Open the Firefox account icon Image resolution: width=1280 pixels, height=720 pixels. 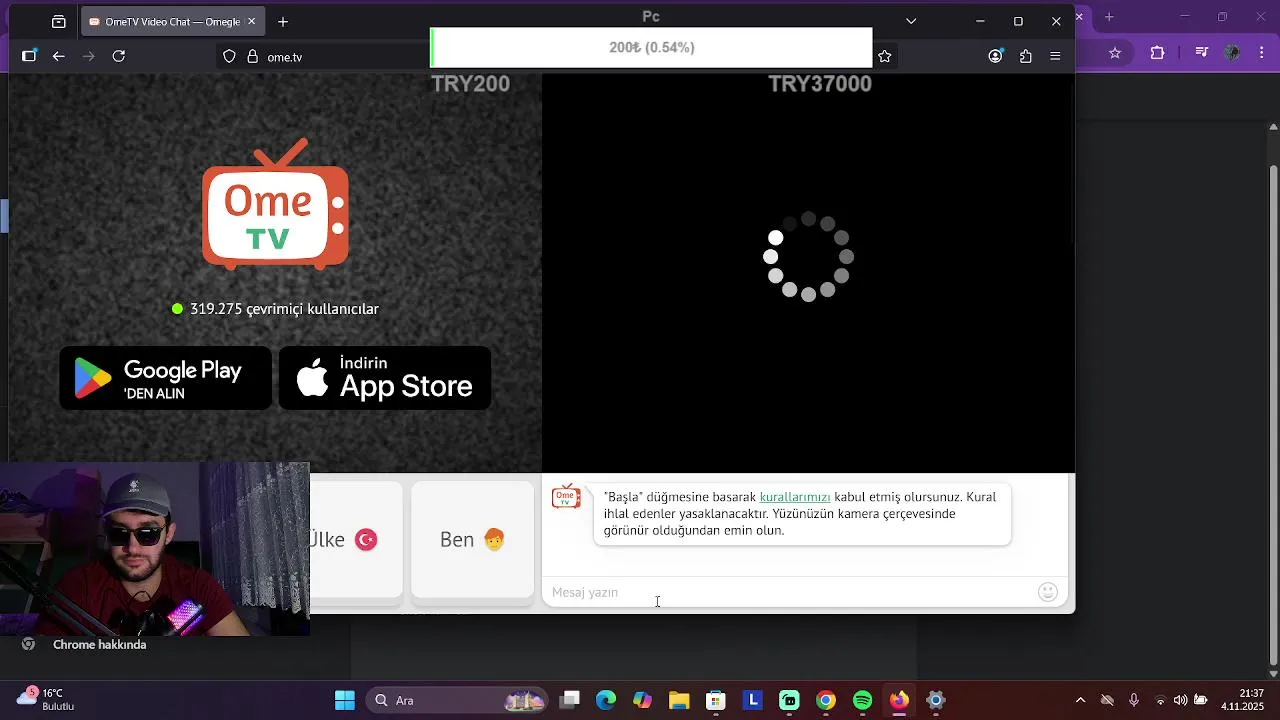(995, 56)
